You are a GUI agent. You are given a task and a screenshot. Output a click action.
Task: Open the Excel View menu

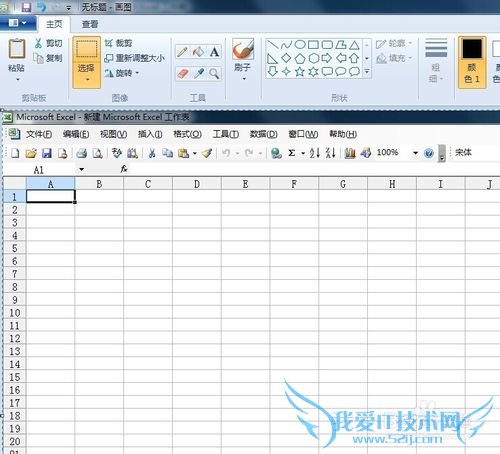tap(113, 134)
